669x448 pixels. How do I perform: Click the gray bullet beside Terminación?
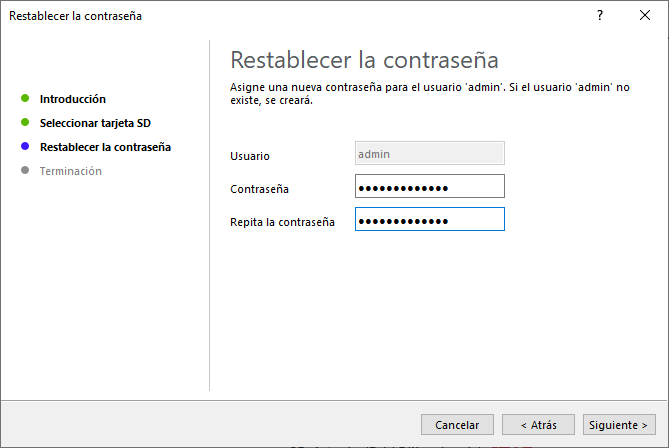[25, 171]
